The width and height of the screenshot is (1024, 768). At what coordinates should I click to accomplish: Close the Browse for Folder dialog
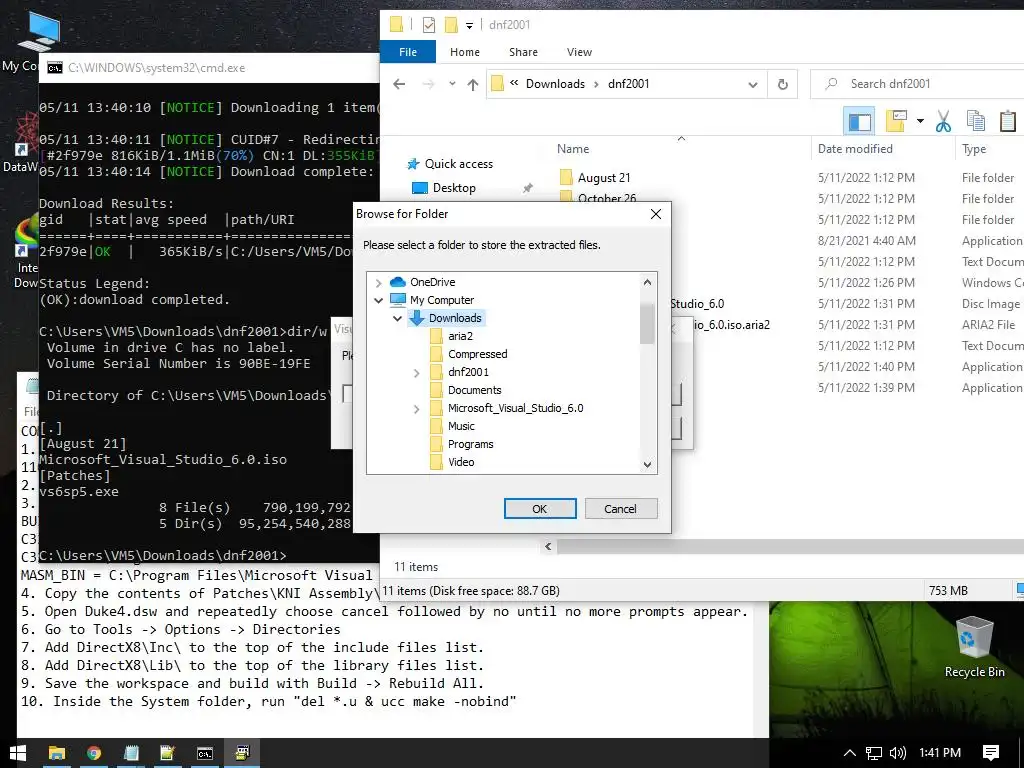point(656,214)
